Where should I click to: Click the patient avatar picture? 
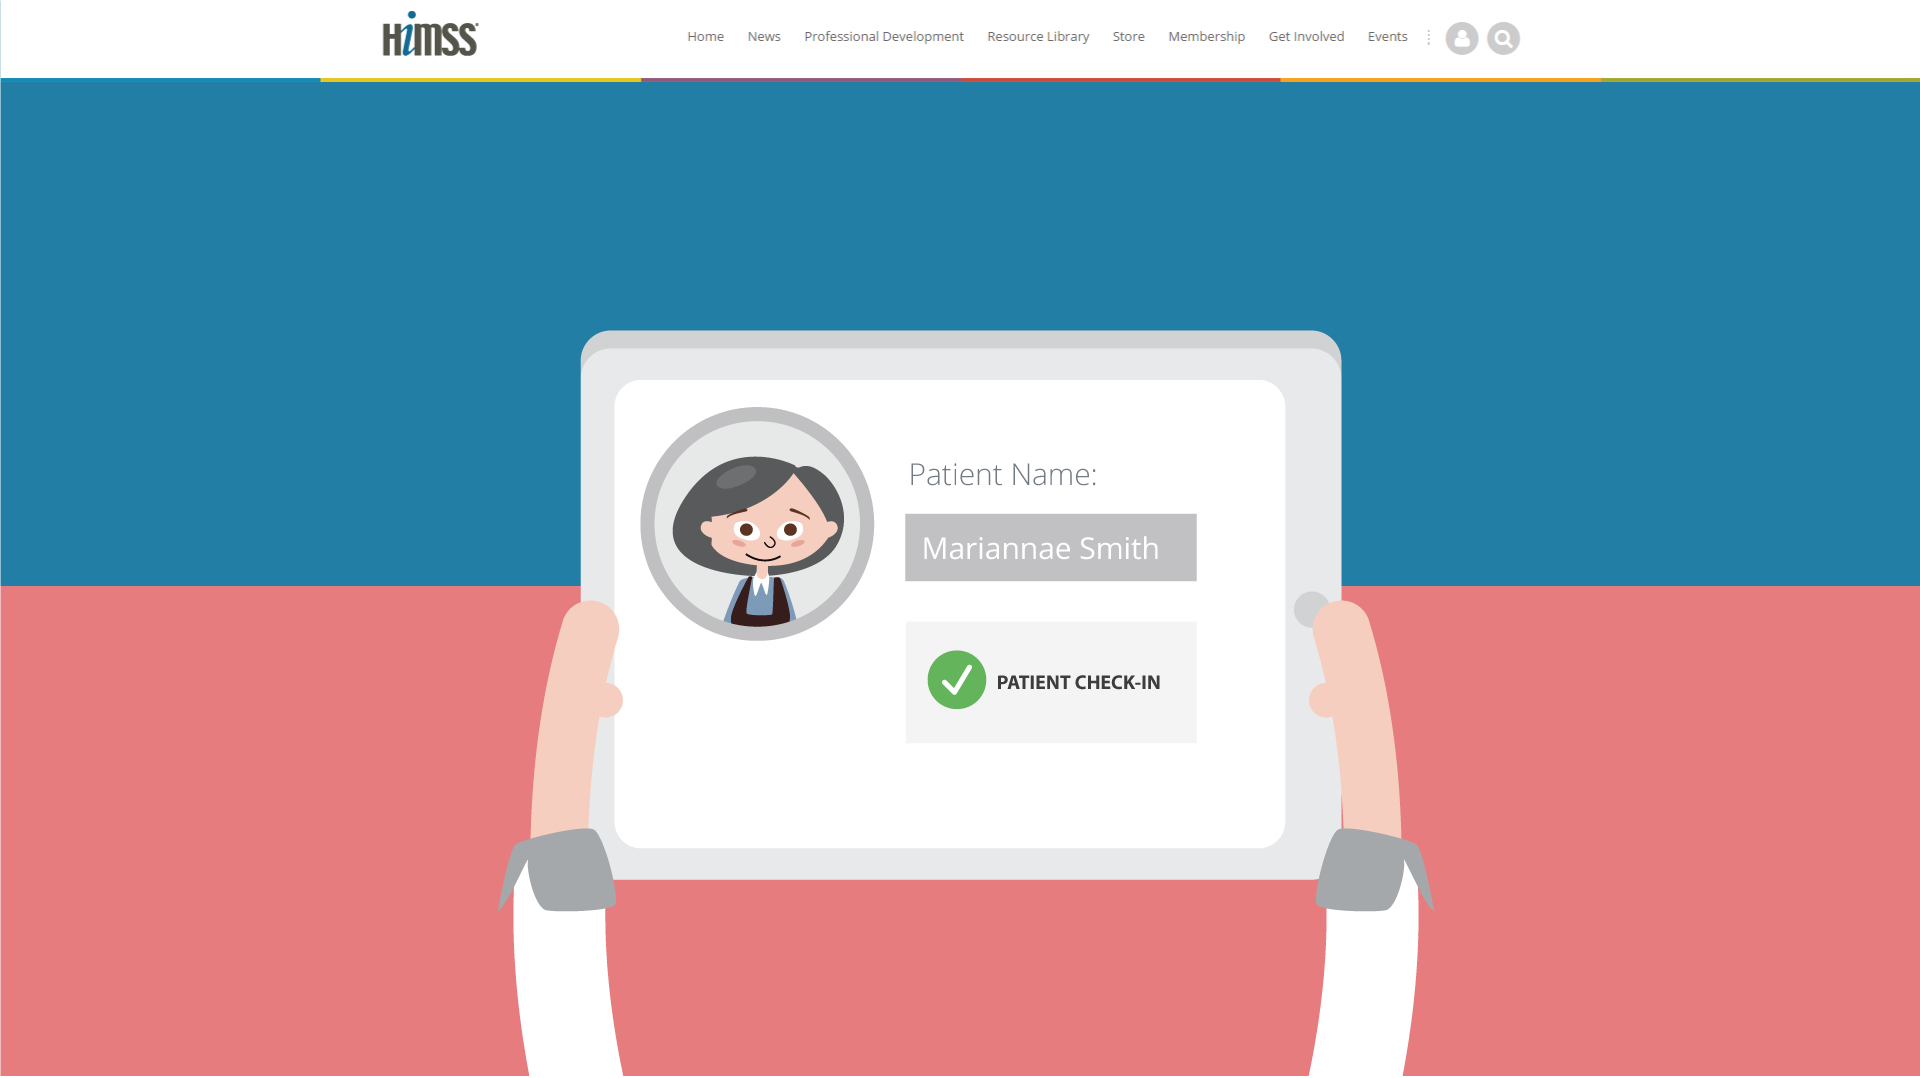pyautogui.click(x=757, y=524)
